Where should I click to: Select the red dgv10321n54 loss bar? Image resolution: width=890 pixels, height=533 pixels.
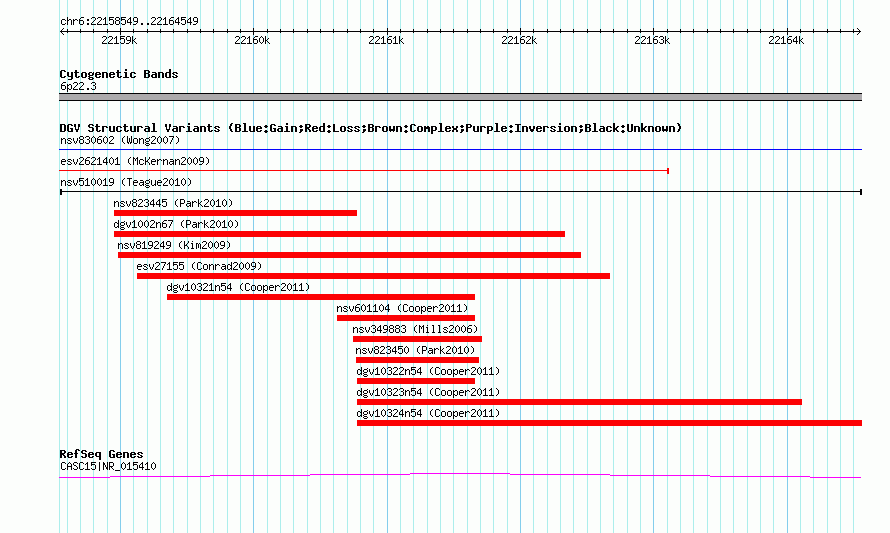[321, 297]
